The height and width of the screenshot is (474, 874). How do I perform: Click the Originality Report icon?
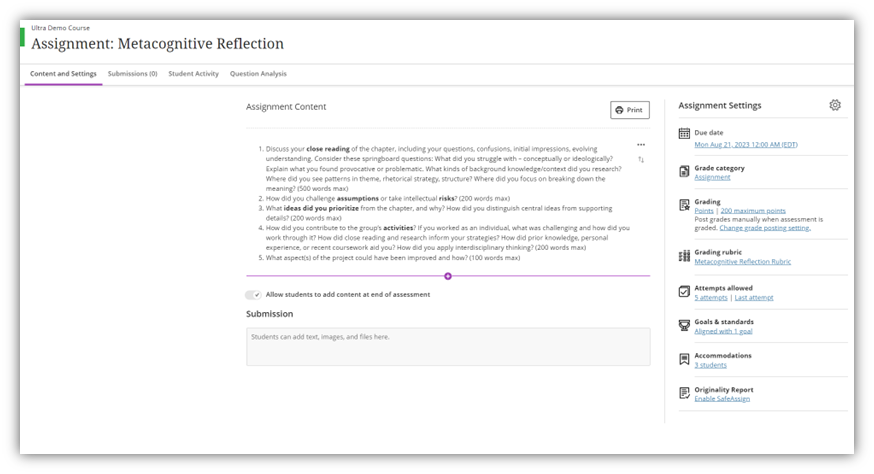[x=684, y=393]
